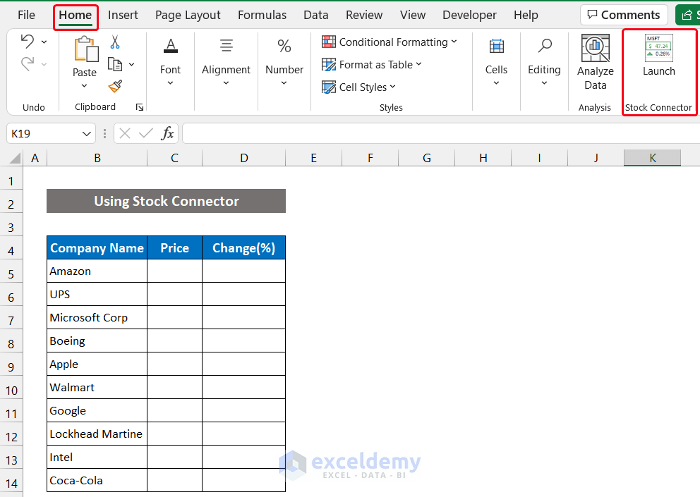Select the Walmart company cell
The image size is (700, 497).
[x=97, y=387]
